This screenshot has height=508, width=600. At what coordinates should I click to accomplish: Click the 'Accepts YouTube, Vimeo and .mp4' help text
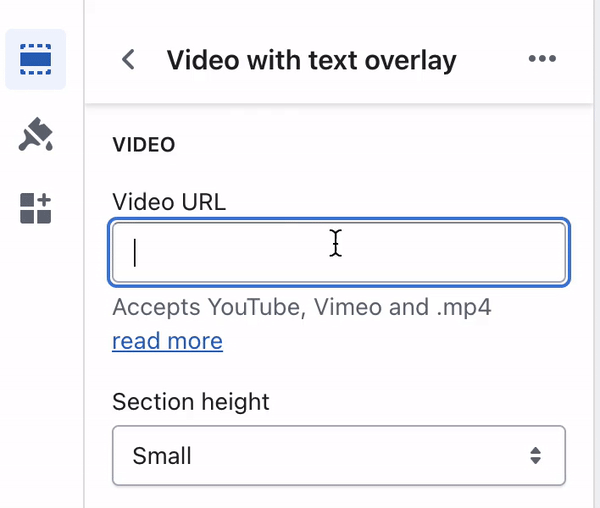click(302, 307)
